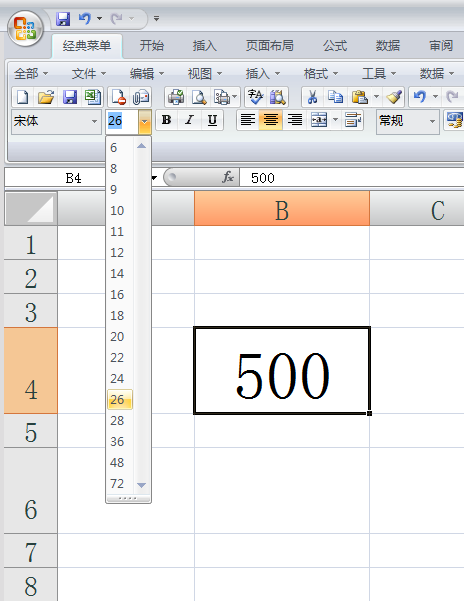
Task: Toggle center alignment button
Action: point(271,120)
